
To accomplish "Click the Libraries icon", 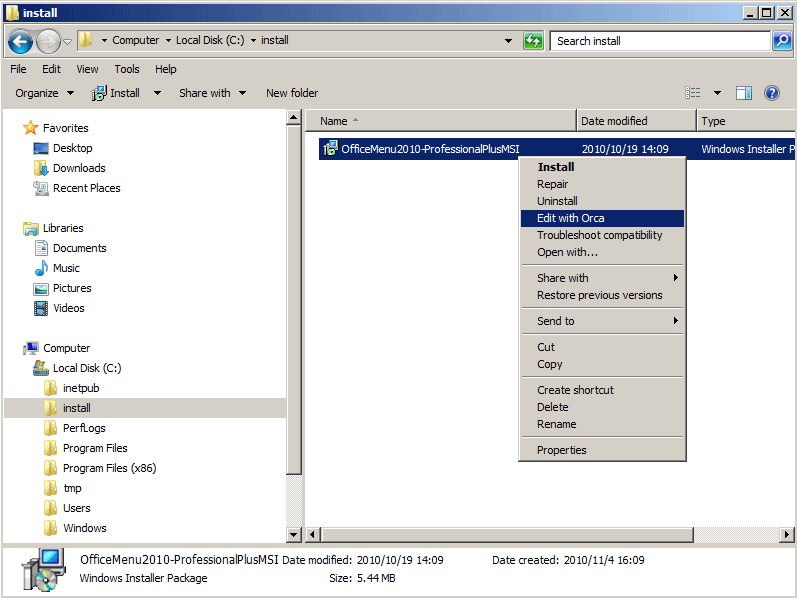I will 30,228.
